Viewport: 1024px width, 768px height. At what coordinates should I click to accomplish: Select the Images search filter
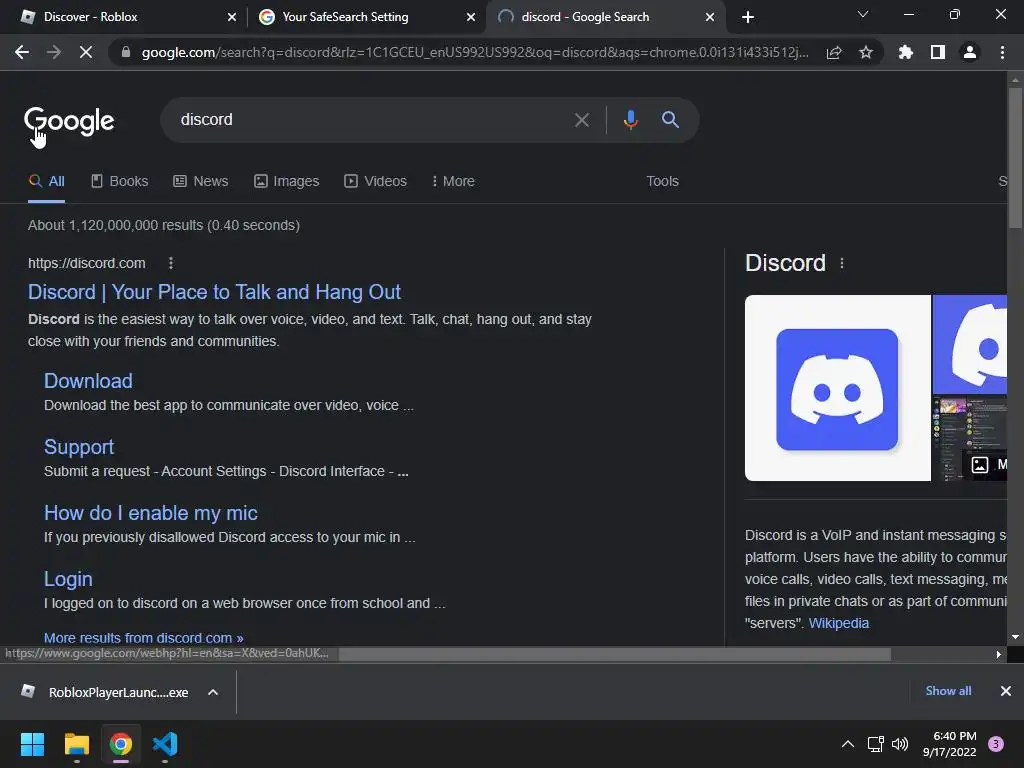(x=287, y=181)
